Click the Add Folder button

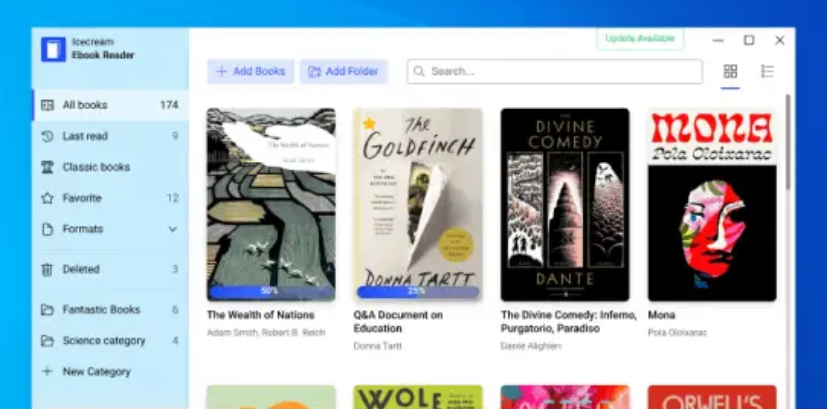click(x=344, y=71)
